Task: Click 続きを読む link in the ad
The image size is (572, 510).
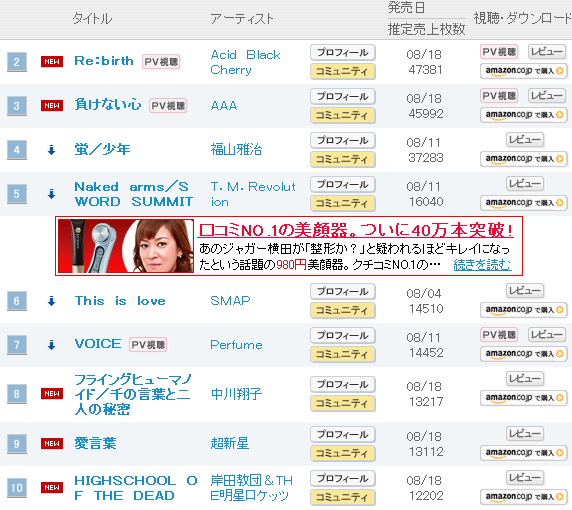Action: [482, 264]
